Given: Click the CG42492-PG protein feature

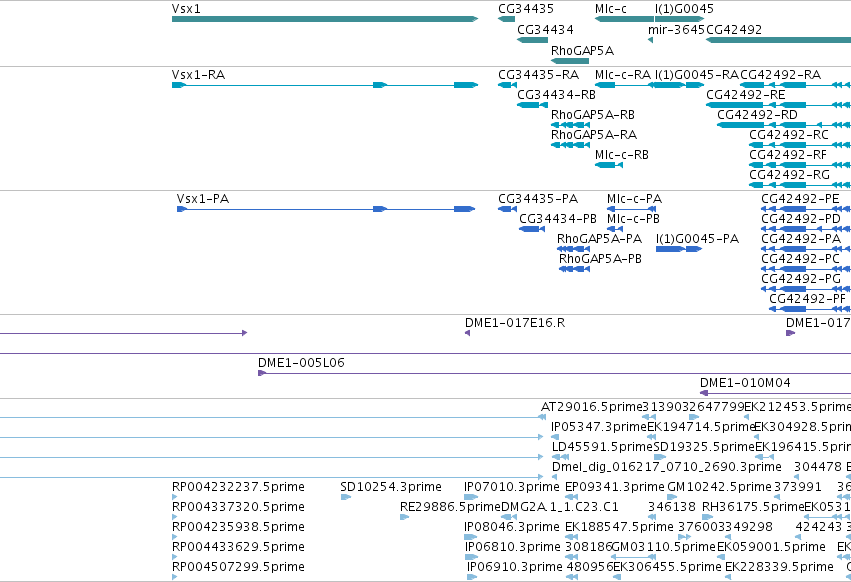Looking at the screenshot, I should tap(806, 289).
